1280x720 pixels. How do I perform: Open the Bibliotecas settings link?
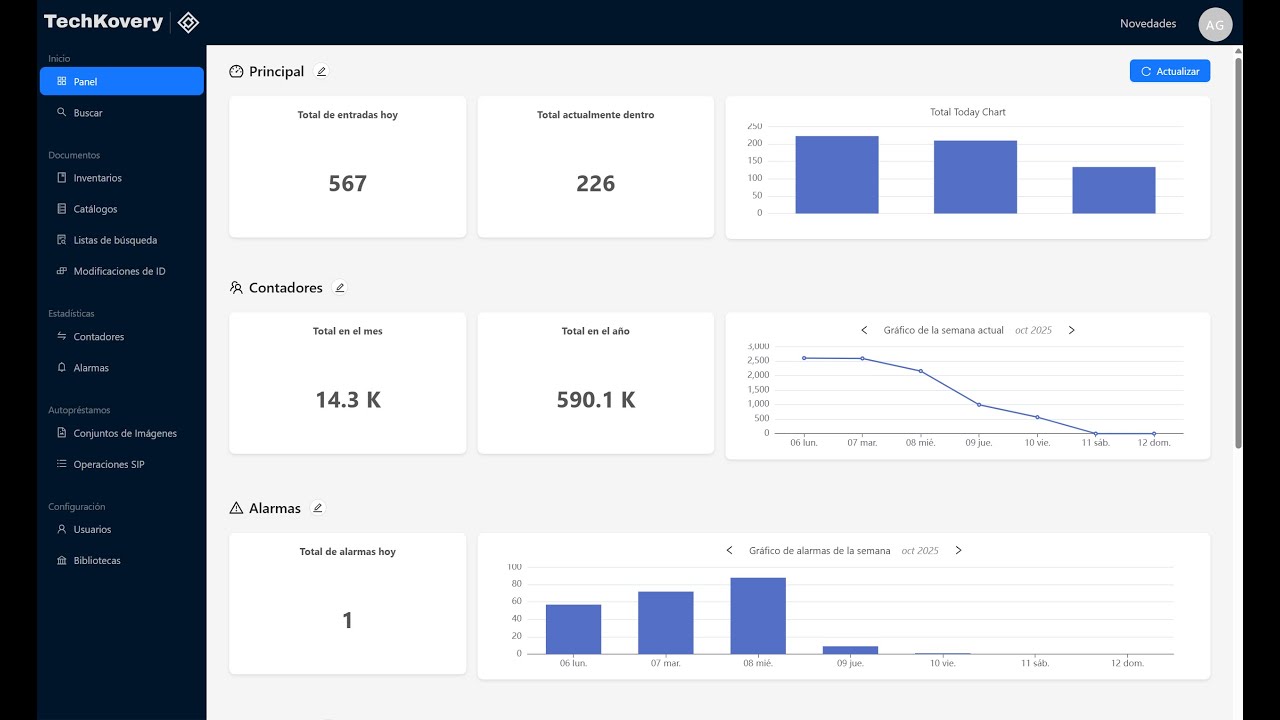[122, 560]
